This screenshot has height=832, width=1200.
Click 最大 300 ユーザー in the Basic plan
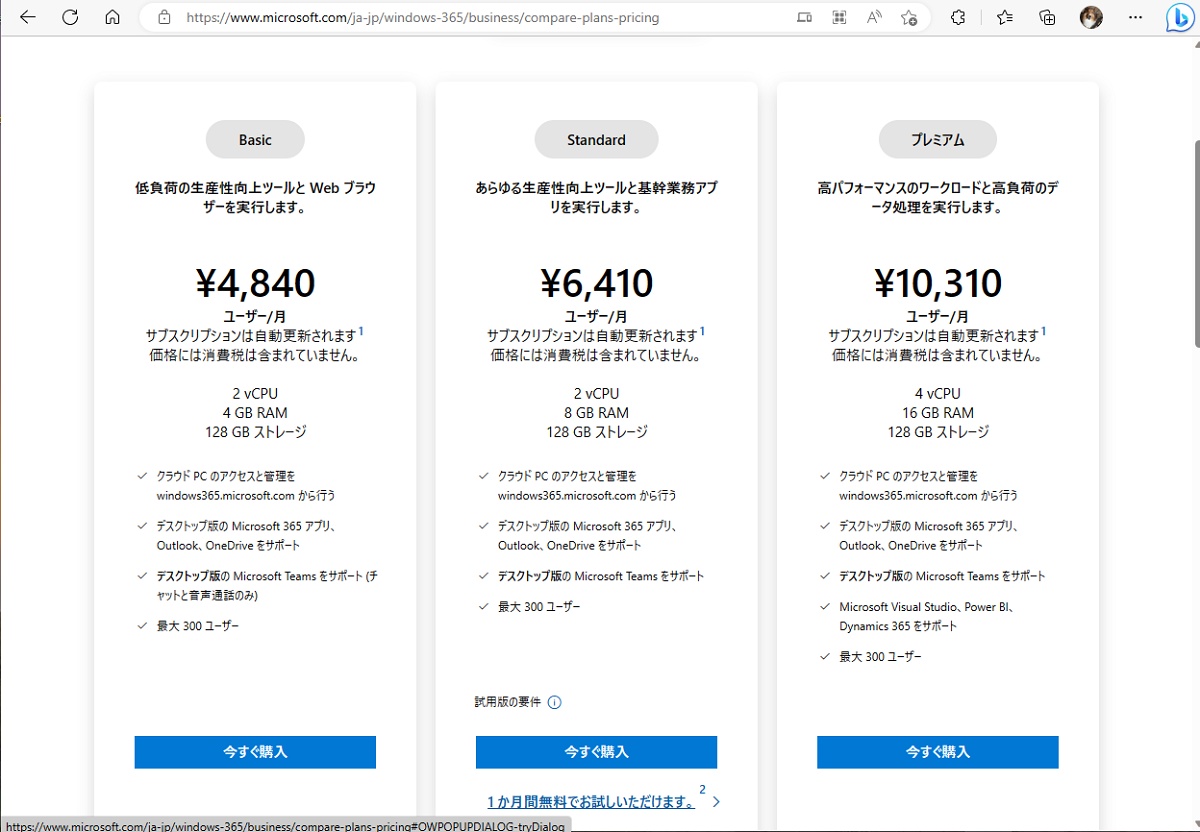coord(198,627)
